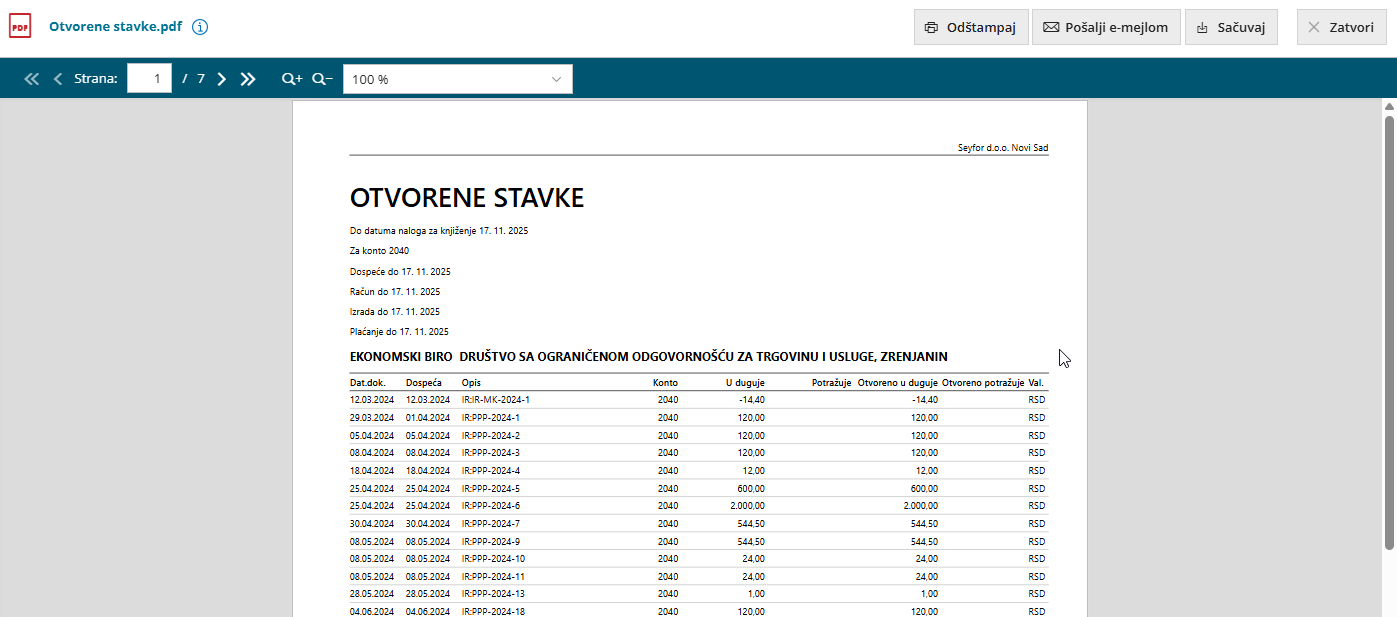Click the 'Otvoreno potražuje' column header
The image size is (1397, 617).
point(983,383)
